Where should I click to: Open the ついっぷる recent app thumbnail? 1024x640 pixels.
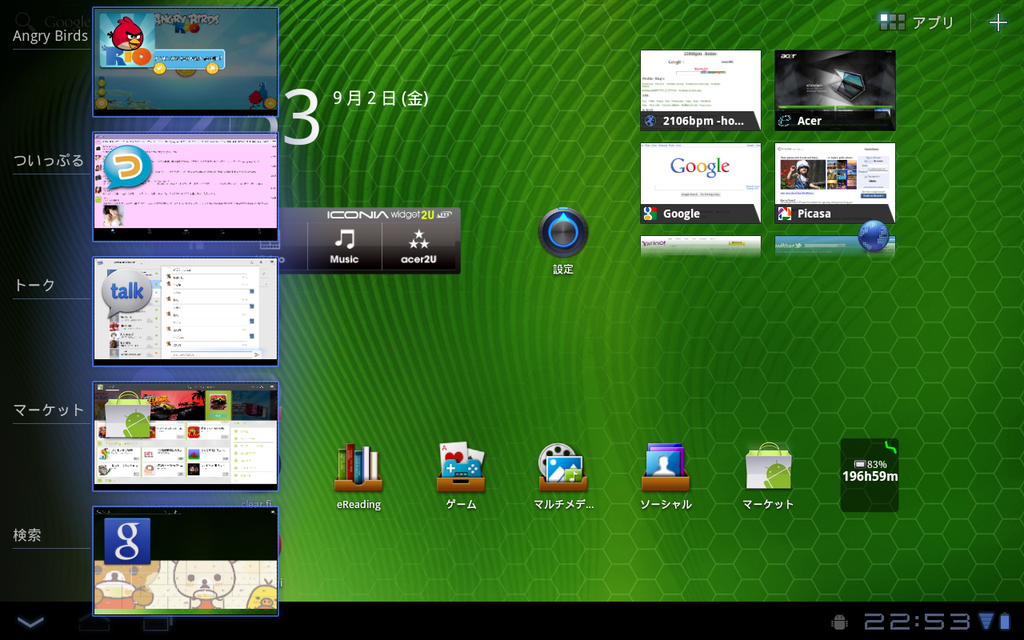[x=185, y=187]
